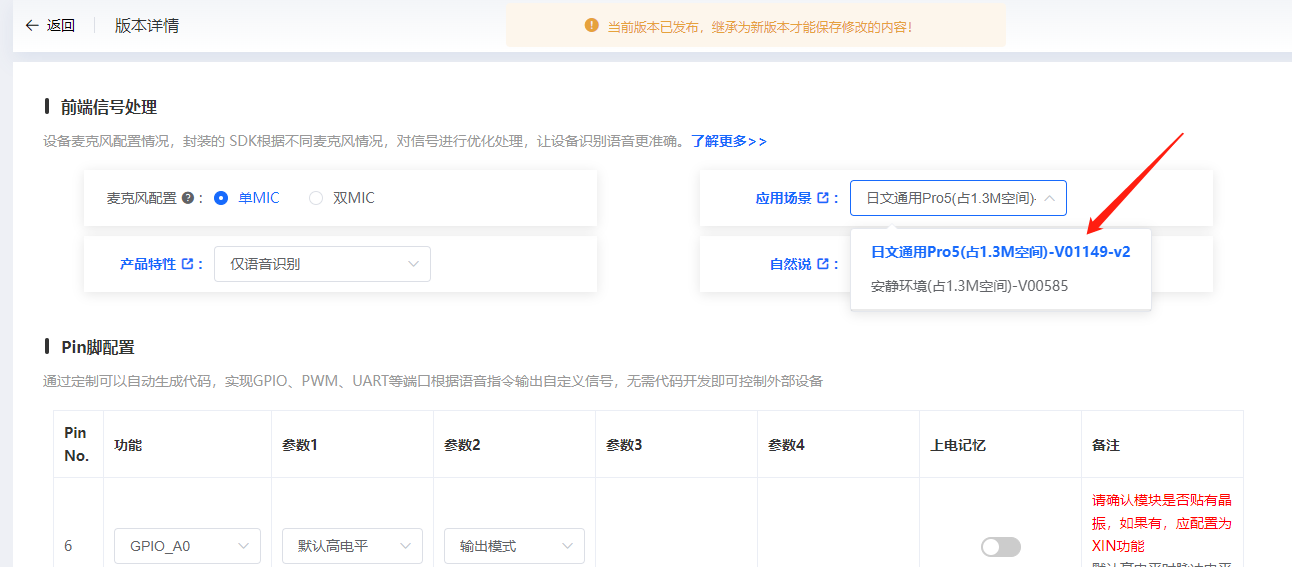The image size is (1292, 567).
Task: Click the Pin No. column header
Action: coord(77,444)
